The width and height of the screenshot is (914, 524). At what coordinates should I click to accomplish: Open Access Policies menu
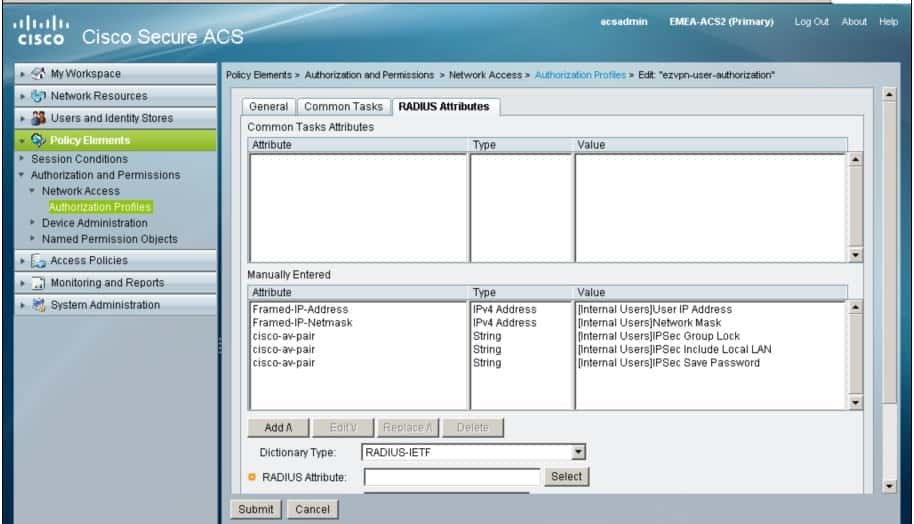click(x=115, y=261)
